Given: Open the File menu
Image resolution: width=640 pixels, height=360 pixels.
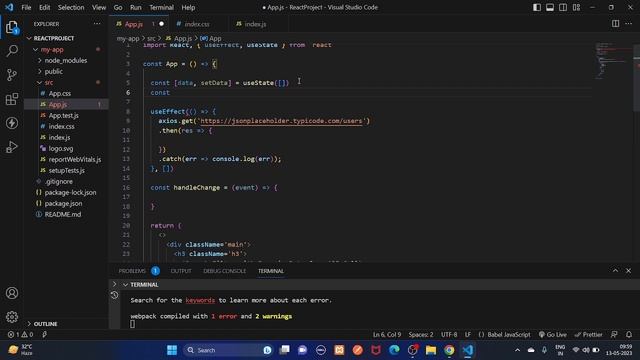Looking at the screenshot, I should (x=26, y=7).
